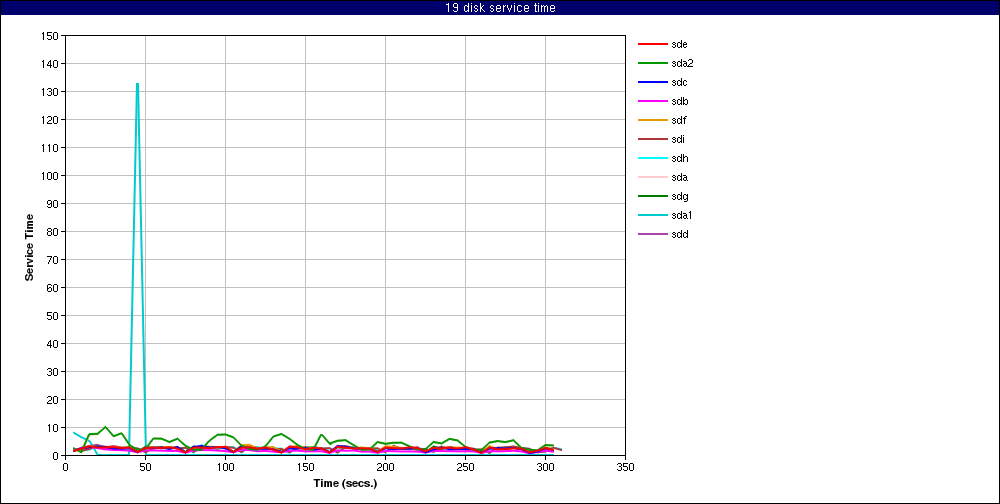
Task: Click the 100 tick on the y-axis
Action: [x=49, y=176]
